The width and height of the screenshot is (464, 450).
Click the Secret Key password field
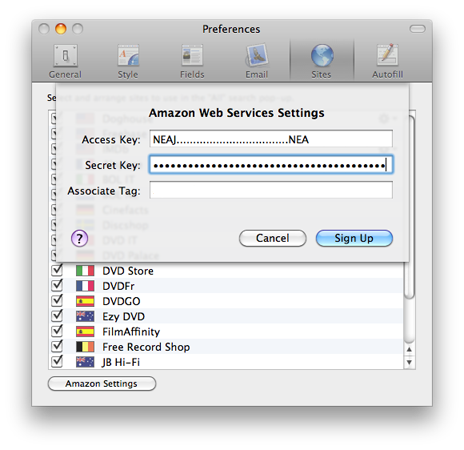(271, 165)
